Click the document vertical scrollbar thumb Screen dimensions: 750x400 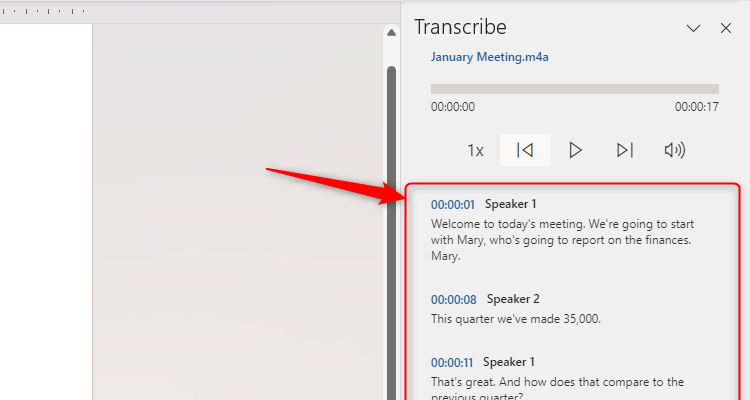point(391,233)
